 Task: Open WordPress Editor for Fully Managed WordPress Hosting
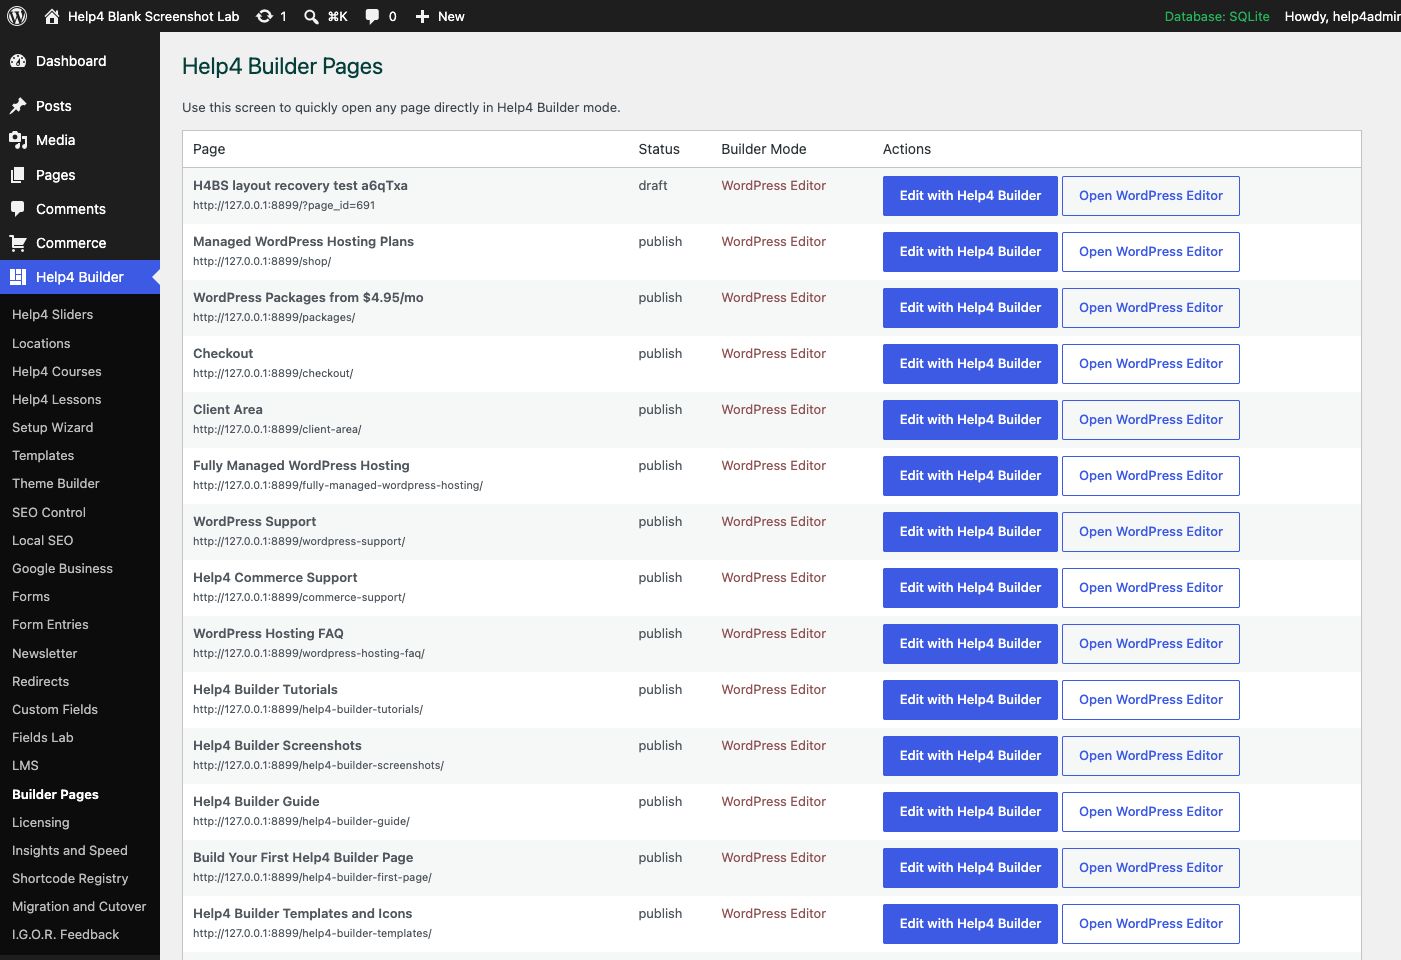[x=1151, y=476]
